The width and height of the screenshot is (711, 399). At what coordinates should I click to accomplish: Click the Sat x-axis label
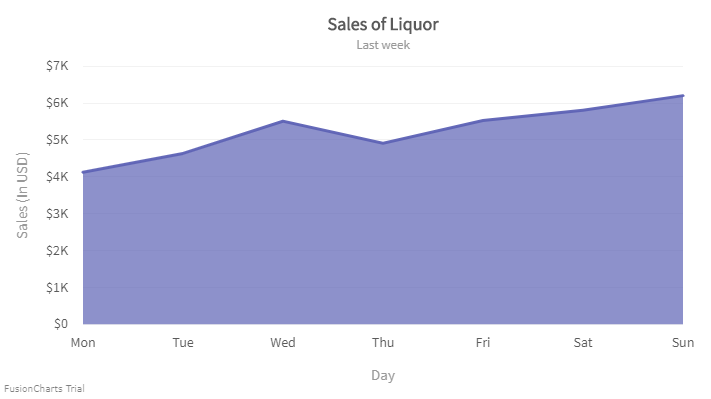click(583, 342)
